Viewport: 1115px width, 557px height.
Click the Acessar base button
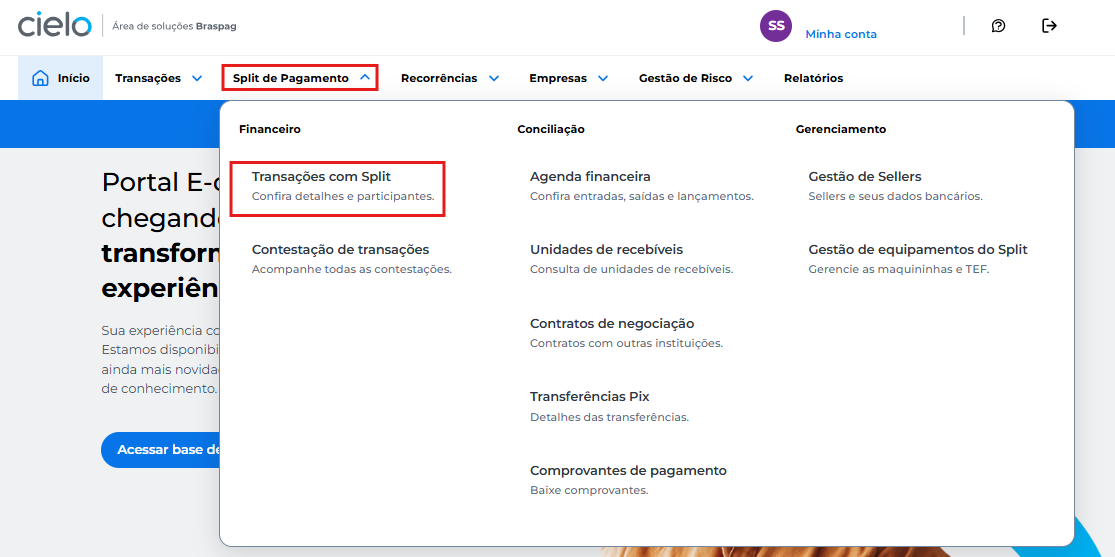(x=161, y=450)
